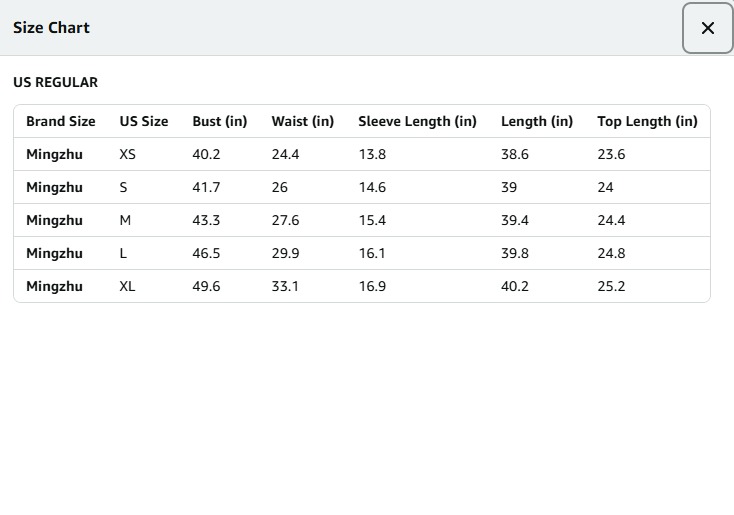Select the US REGULAR section heading
Image resolution: width=734 pixels, height=515 pixels.
point(55,82)
